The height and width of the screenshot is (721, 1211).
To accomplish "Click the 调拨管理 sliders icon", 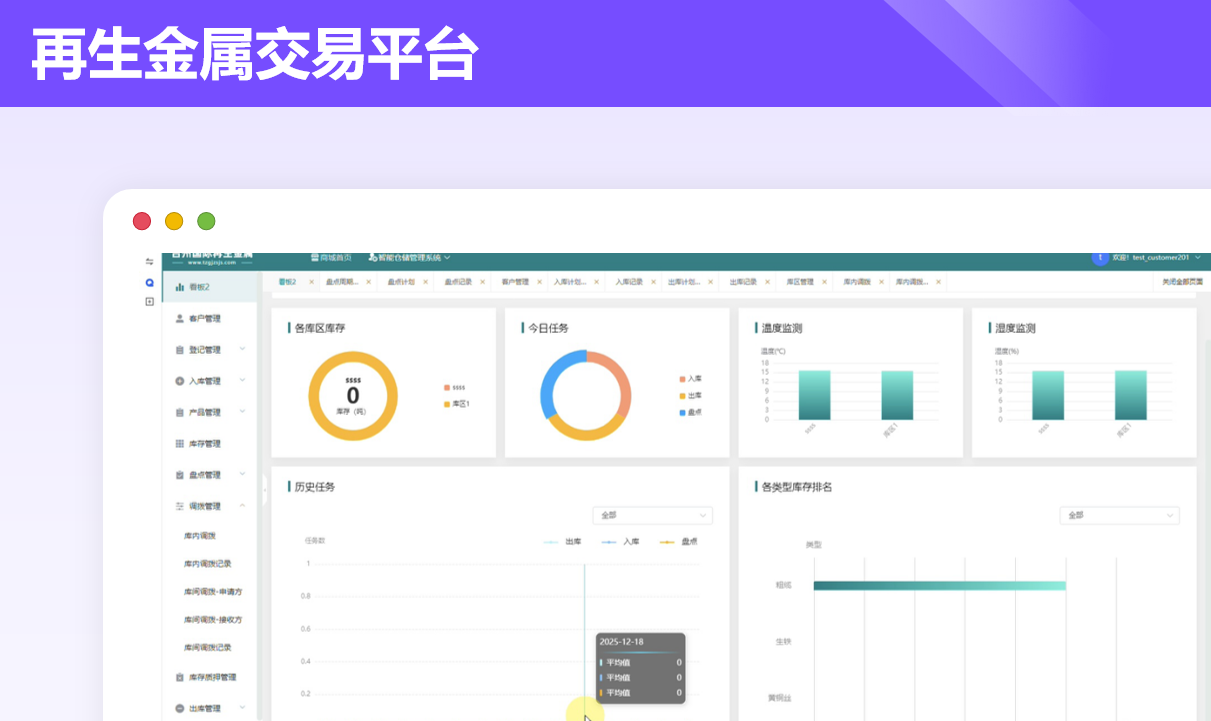I will click(180, 506).
